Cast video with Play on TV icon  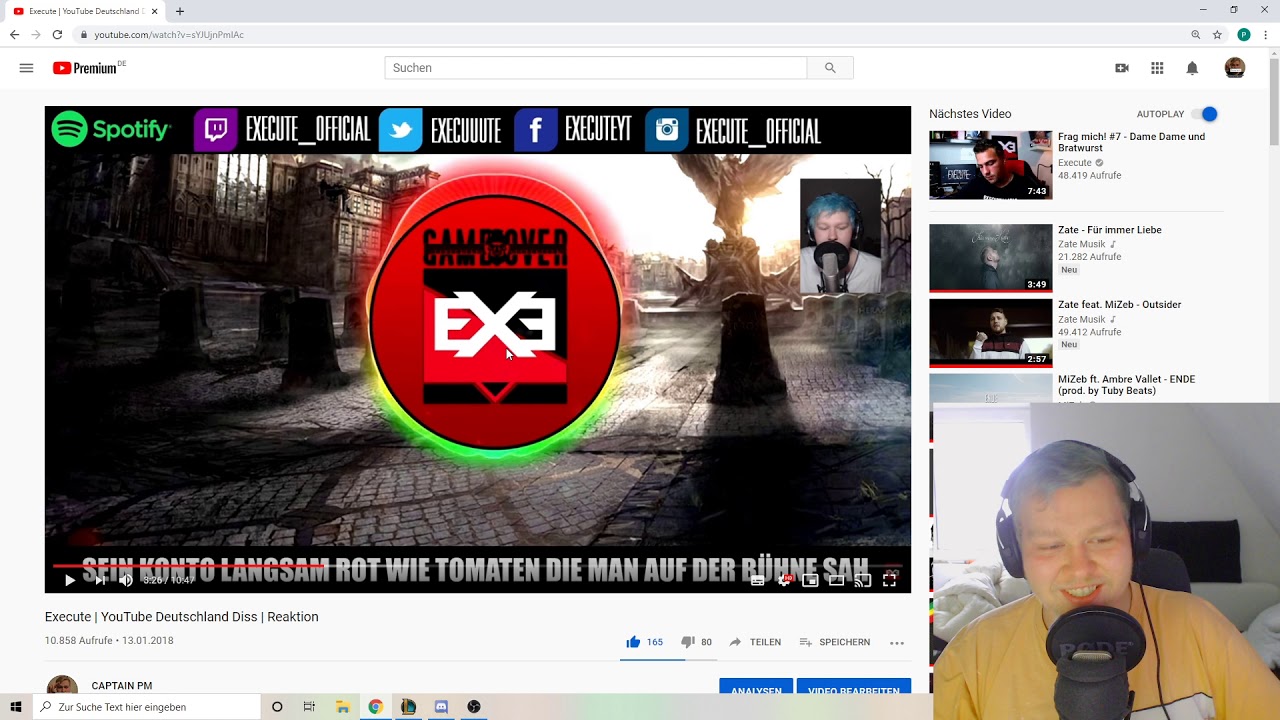point(862,580)
